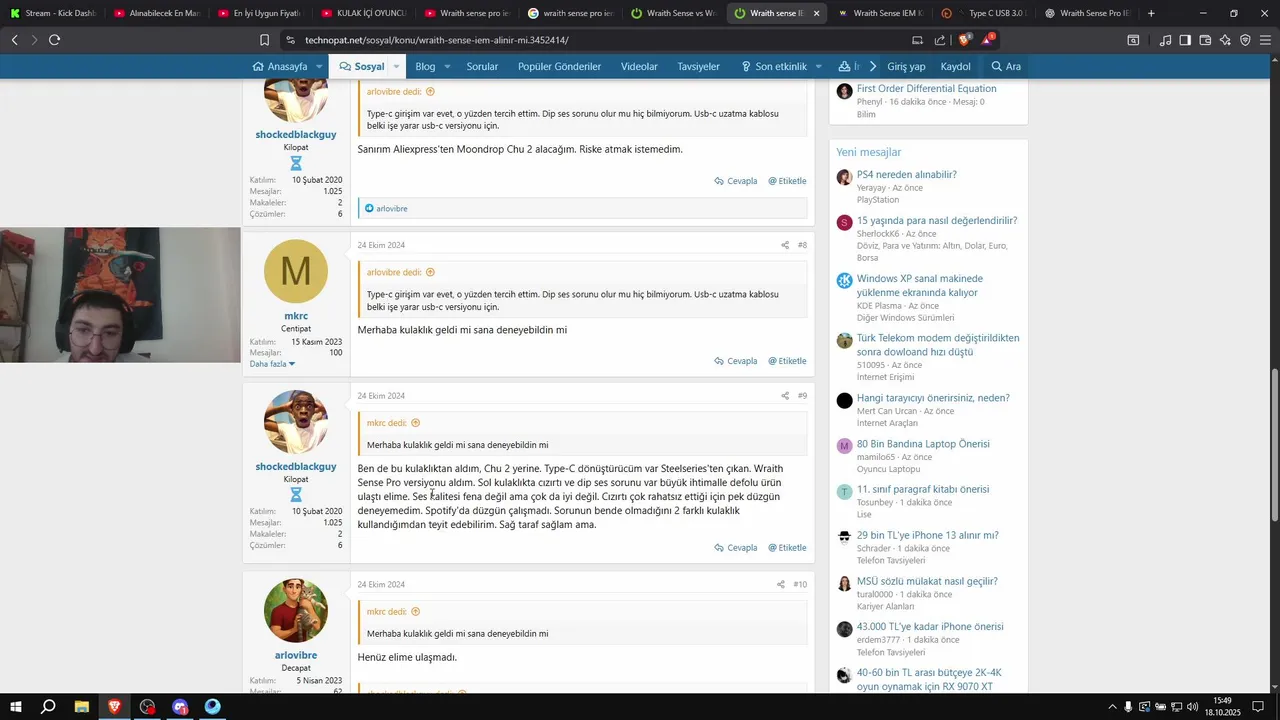
Task: Open a new browser tab with plus
Action: (1151, 13)
